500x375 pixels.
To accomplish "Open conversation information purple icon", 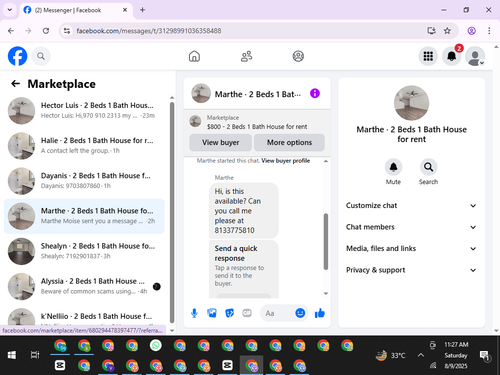I will [x=315, y=93].
